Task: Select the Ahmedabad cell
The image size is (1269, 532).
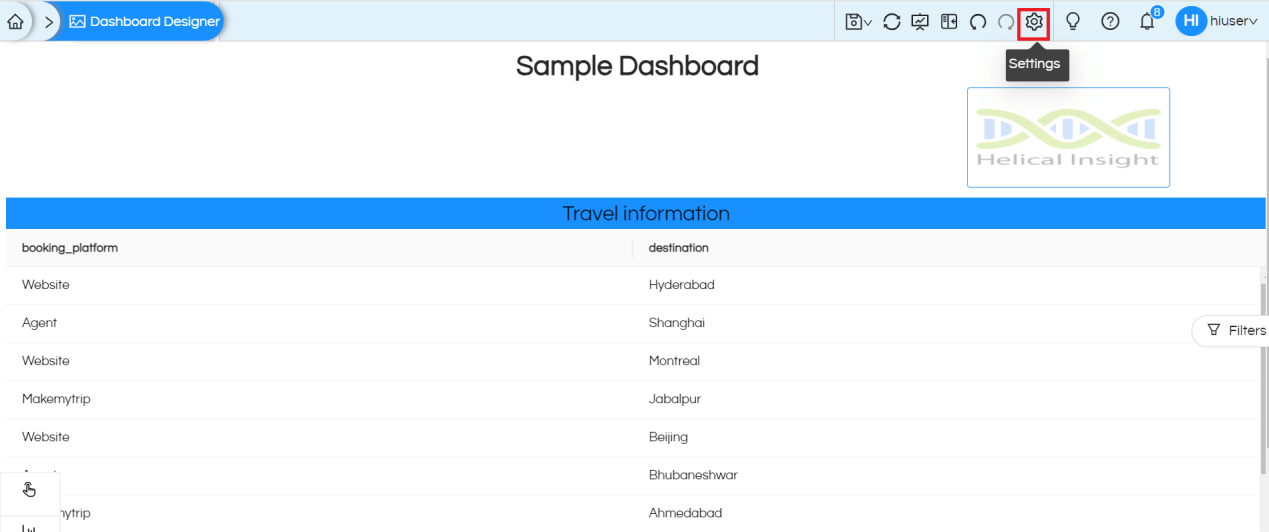Action: click(x=685, y=513)
